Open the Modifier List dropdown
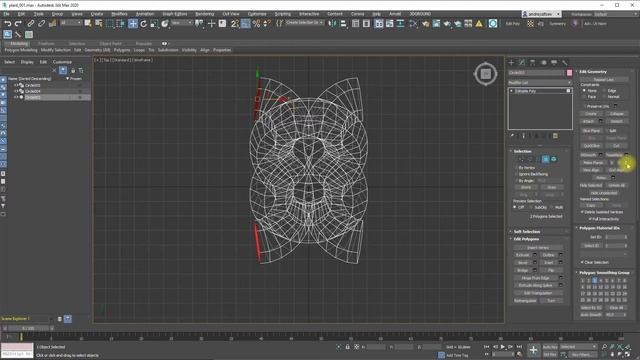The image size is (640, 360). (x=540, y=82)
